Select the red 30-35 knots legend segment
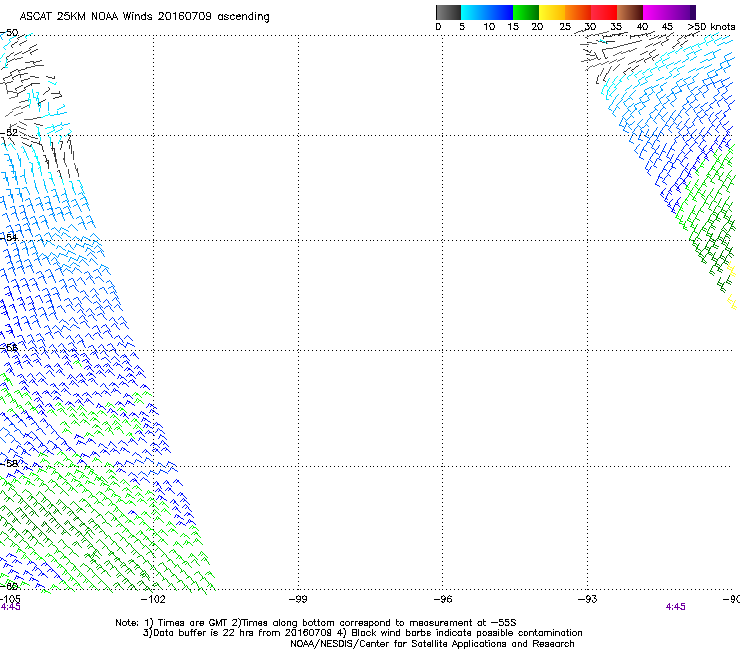 click(x=604, y=12)
